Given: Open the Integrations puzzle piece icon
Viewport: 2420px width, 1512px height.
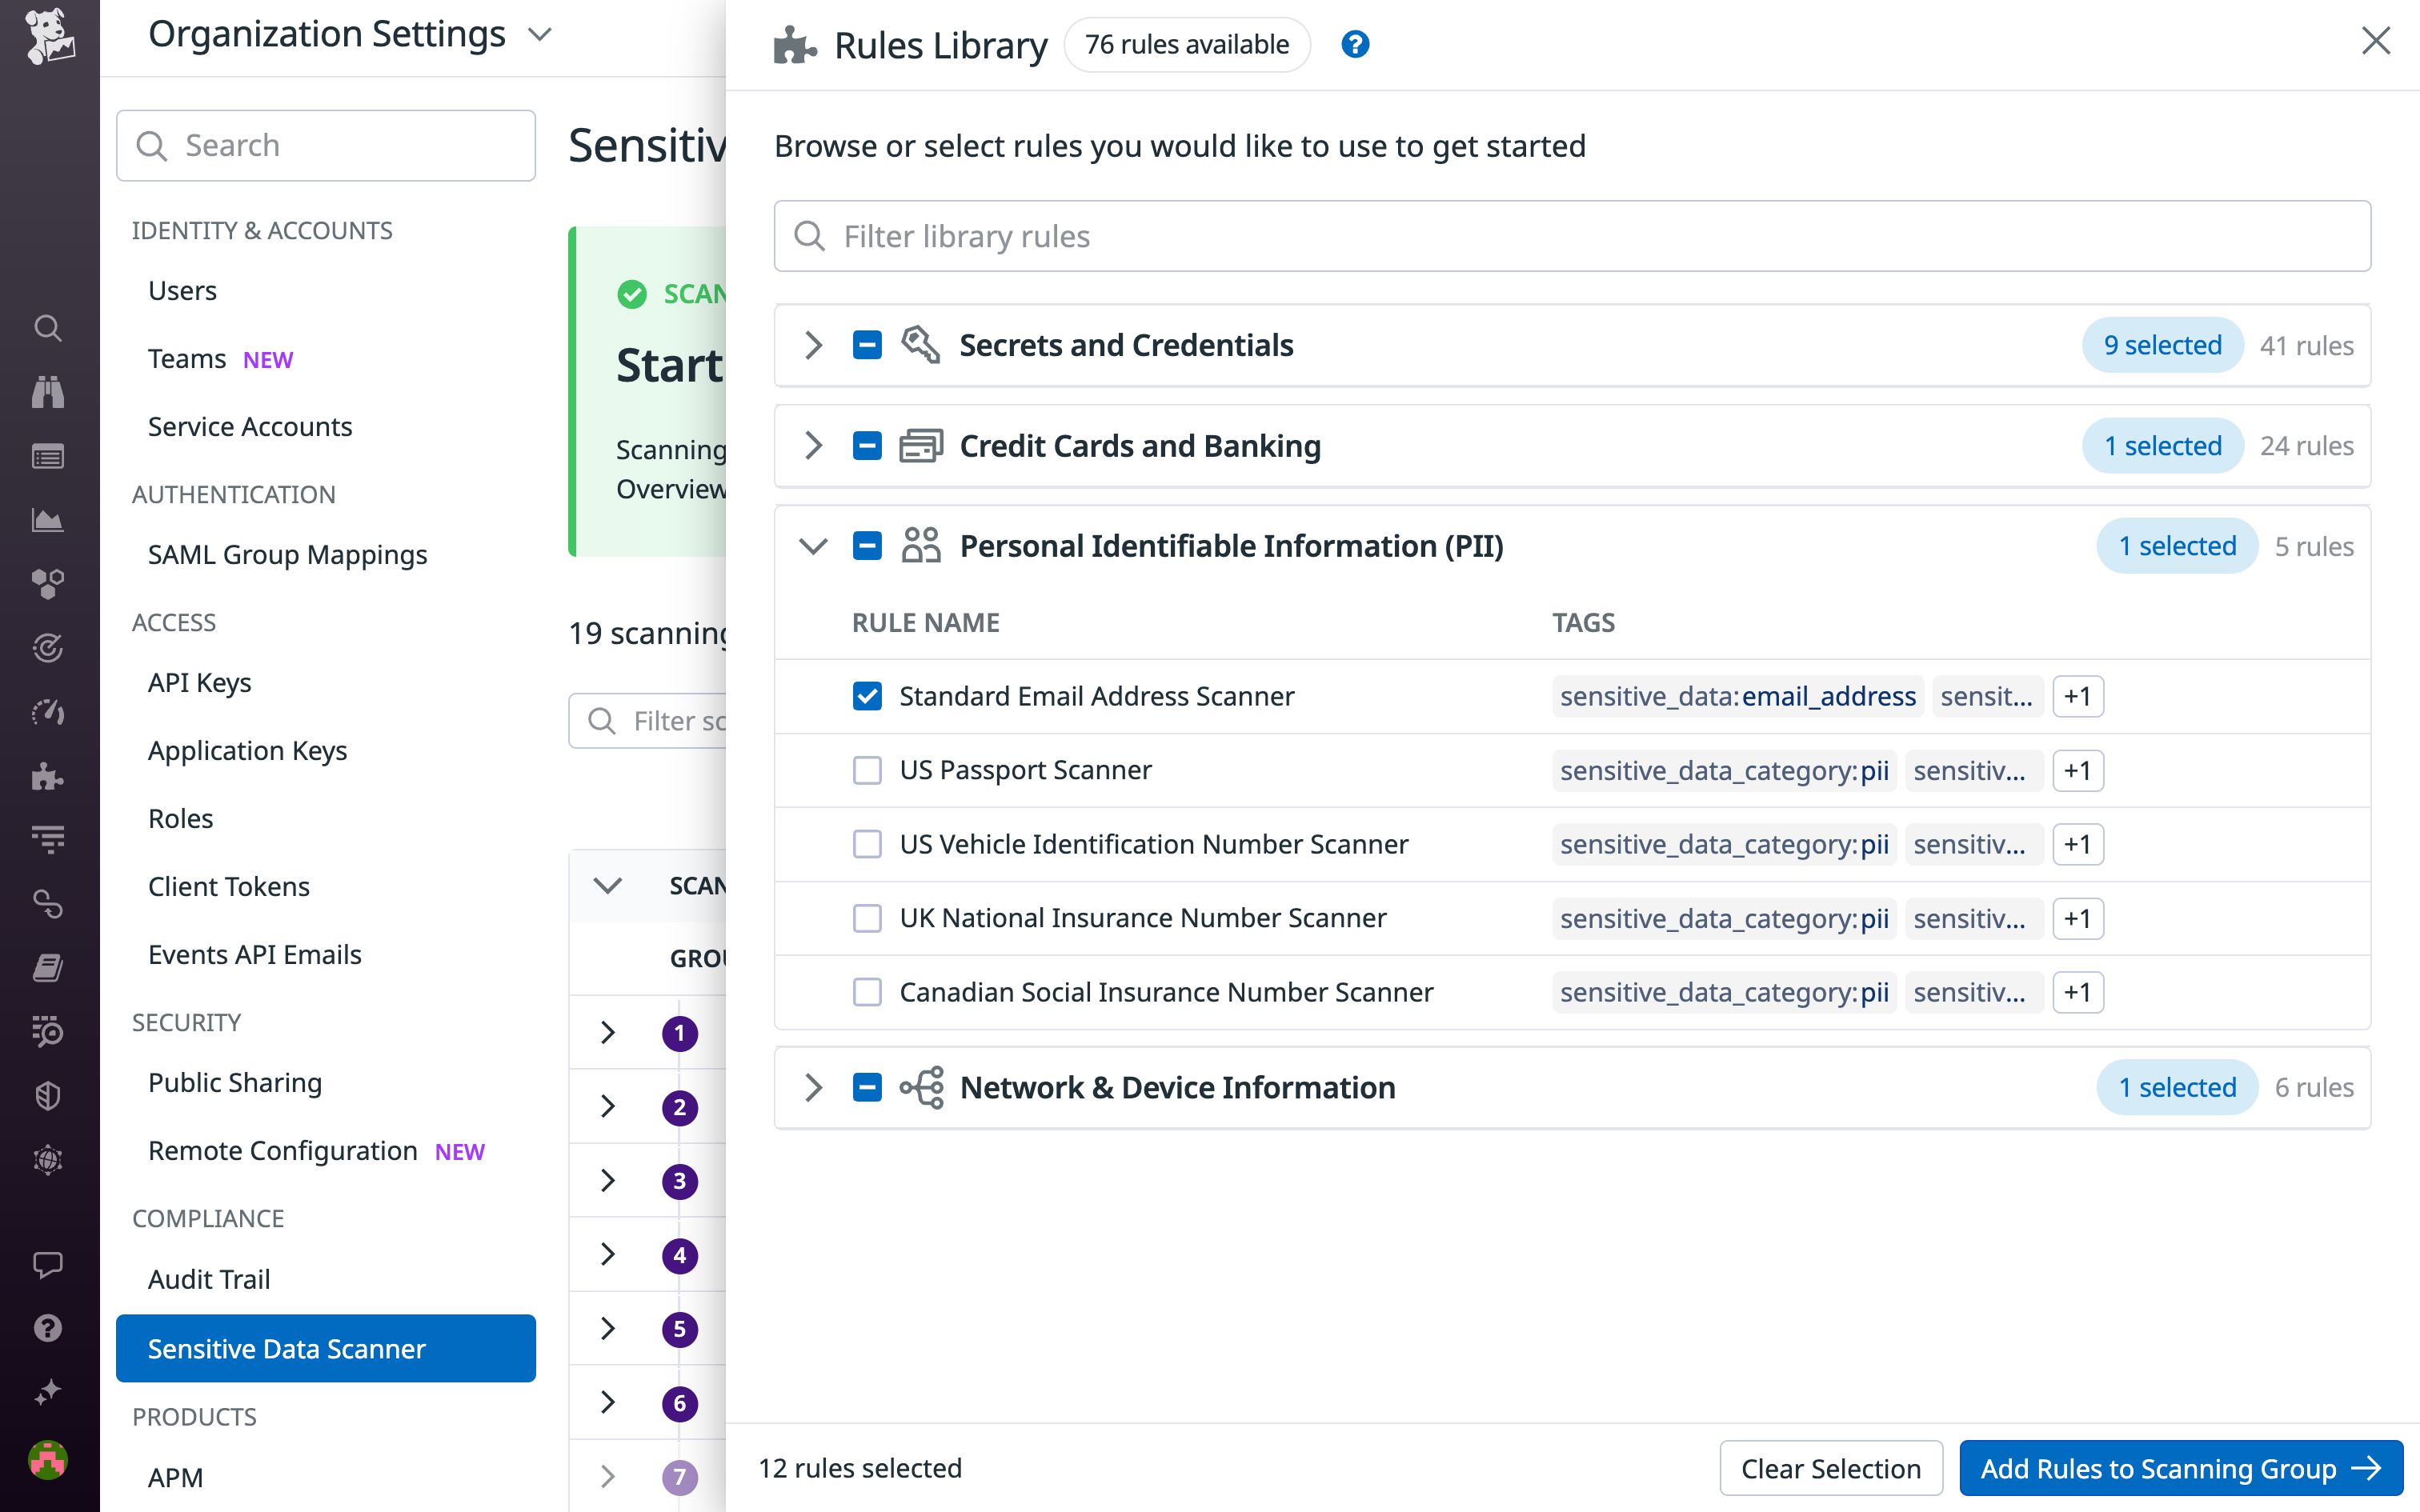Looking at the screenshot, I should (x=48, y=777).
